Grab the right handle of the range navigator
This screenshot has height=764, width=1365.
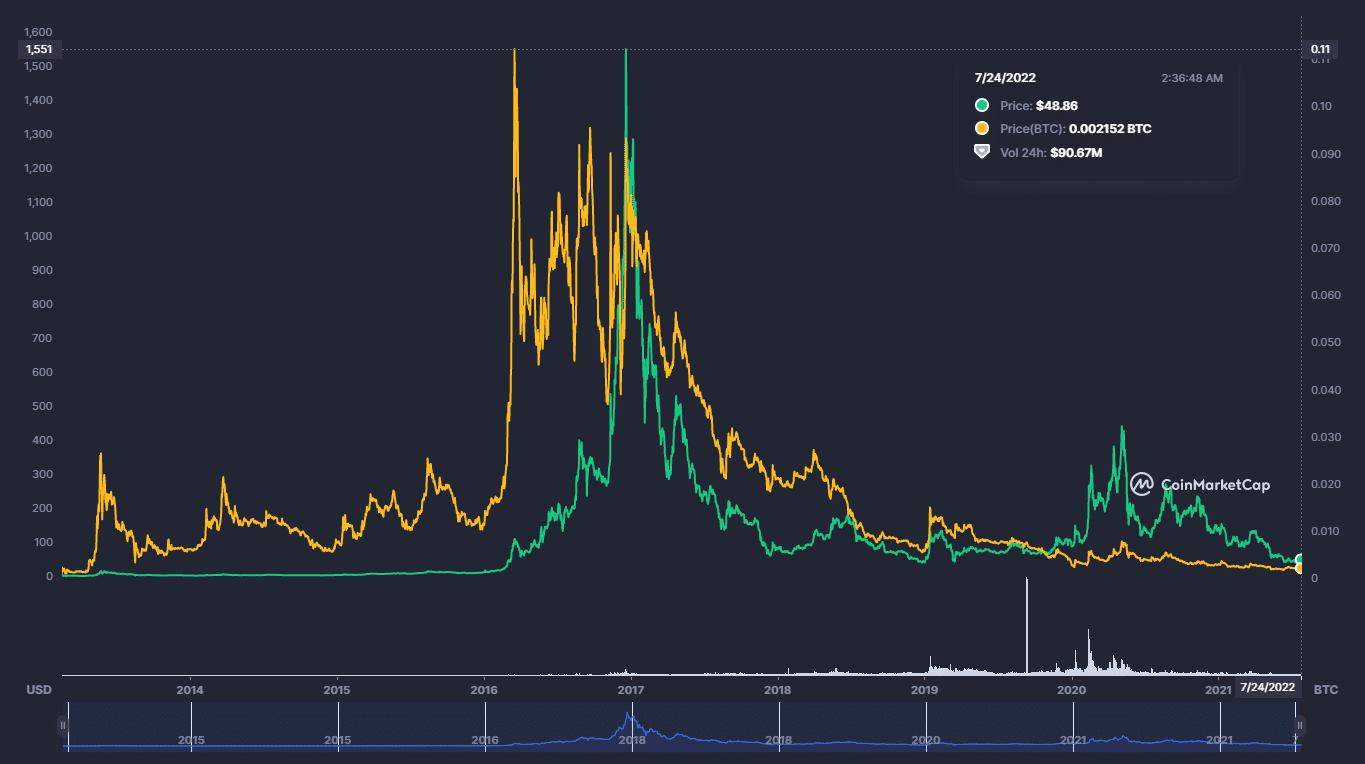point(1300,726)
